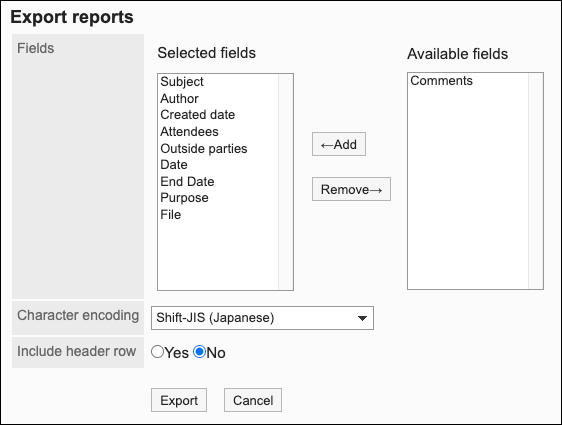This screenshot has height=425, width=562.
Task: Click the Available fields list scrollbar
Action: tap(535, 181)
